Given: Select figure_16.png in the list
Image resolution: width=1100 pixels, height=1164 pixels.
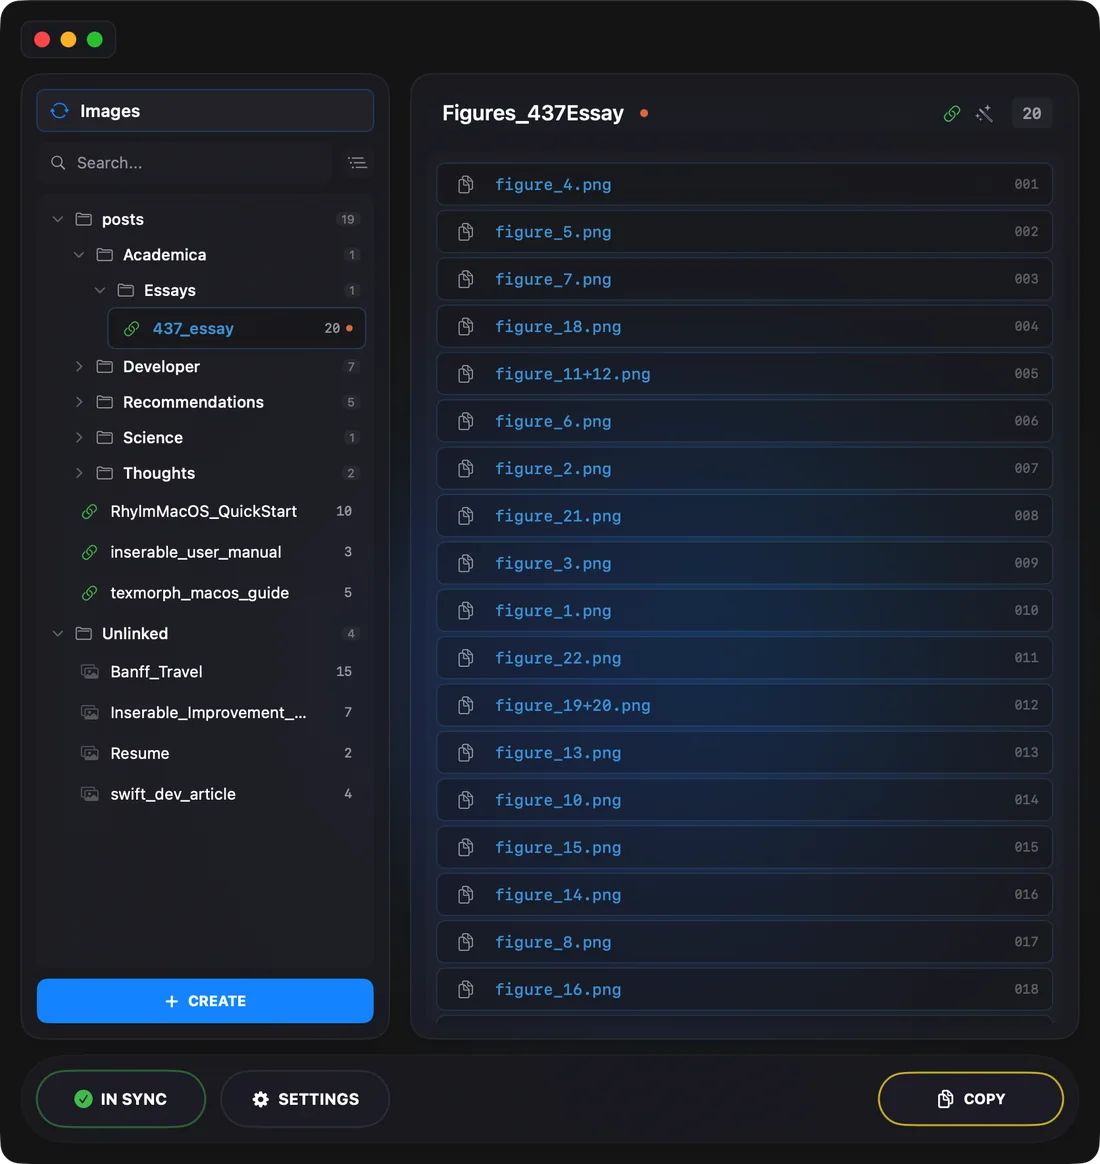Looking at the screenshot, I should click(744, 990).
